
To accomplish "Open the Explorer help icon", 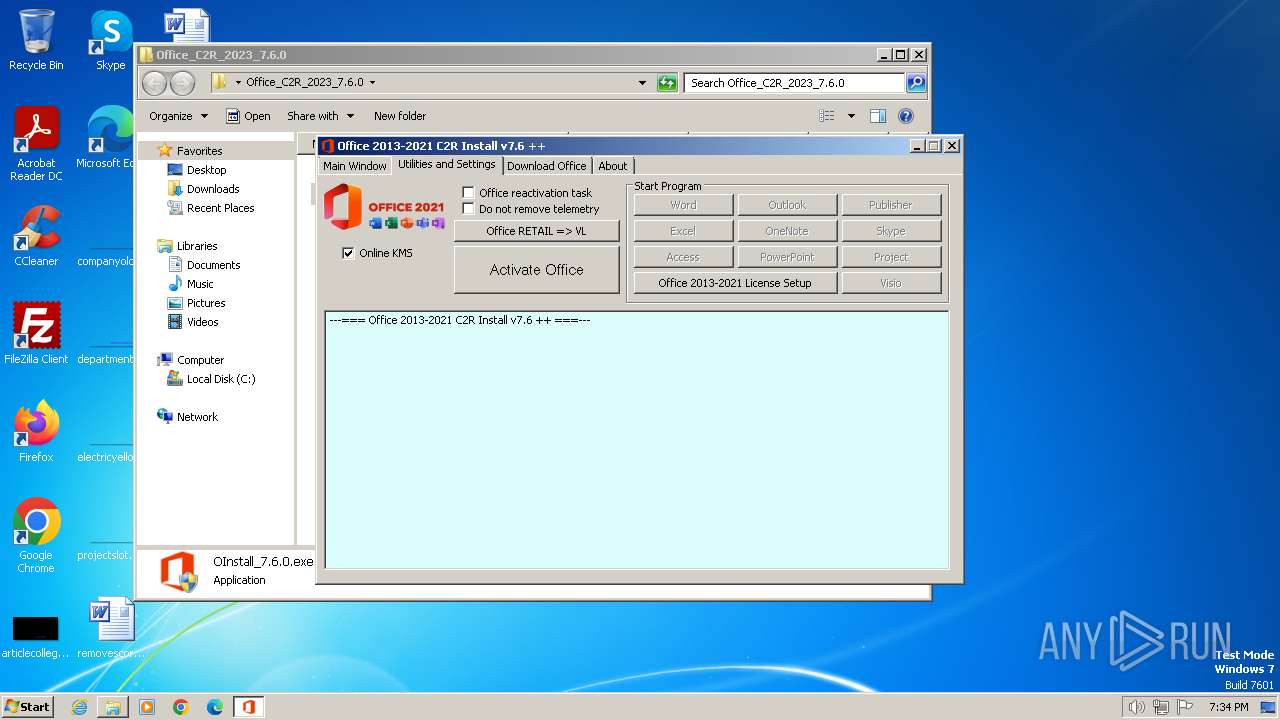I will (906, 116).
